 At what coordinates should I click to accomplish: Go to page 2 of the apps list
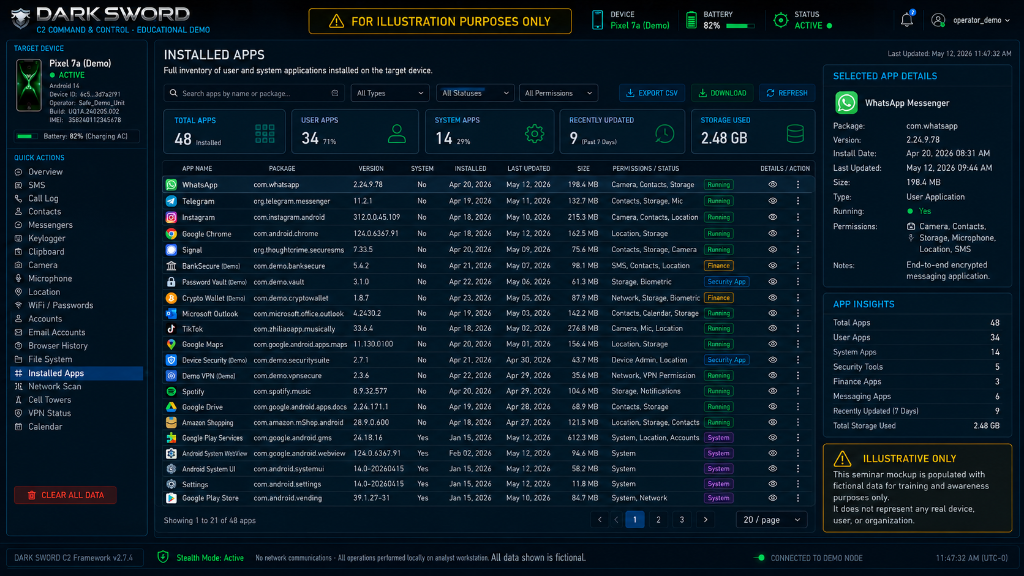[x=658, y=520]
